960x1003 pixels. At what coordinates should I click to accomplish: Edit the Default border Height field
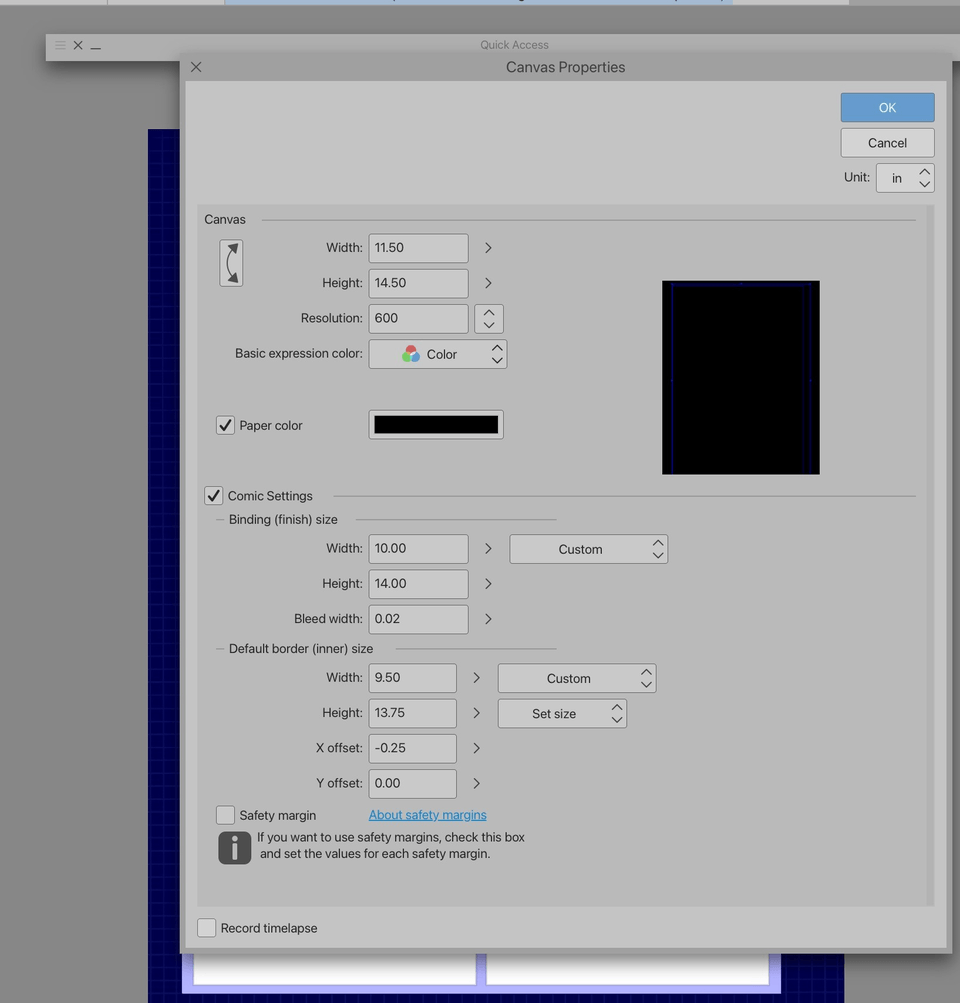tap(413, 713)
